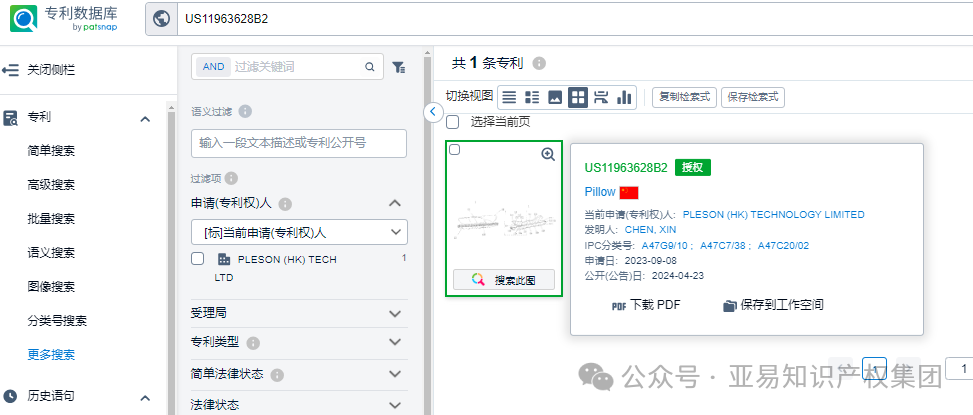Switch to the bar chart view icon
The height and width of the screenshot is (415, 973).
(x=624, y=97)
